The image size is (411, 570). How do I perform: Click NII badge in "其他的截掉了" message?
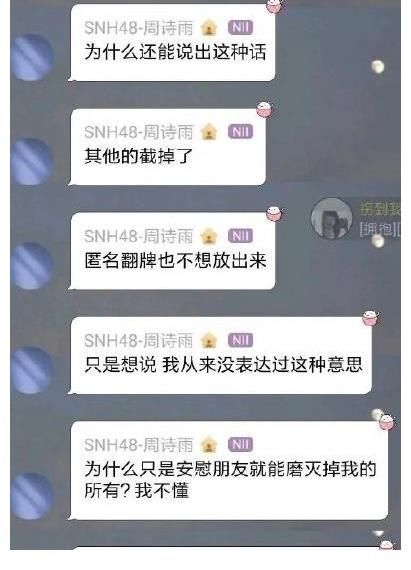click(240, 132)
